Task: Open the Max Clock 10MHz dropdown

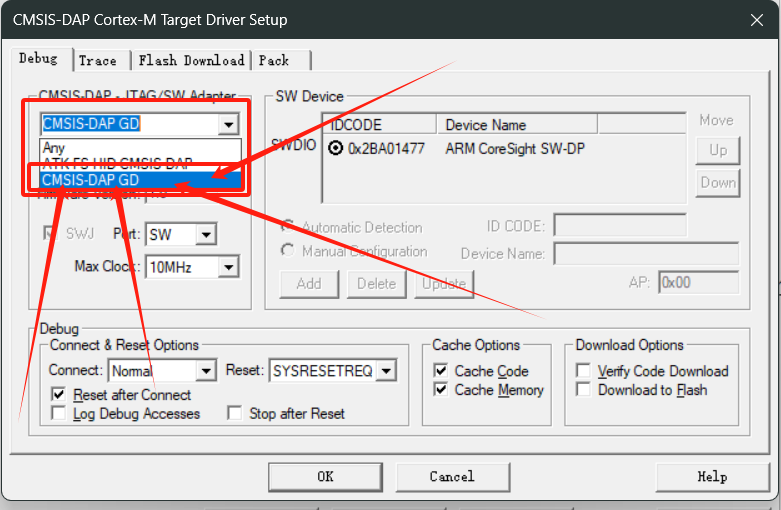Action: pyautogui.click(x=229, y=267)
